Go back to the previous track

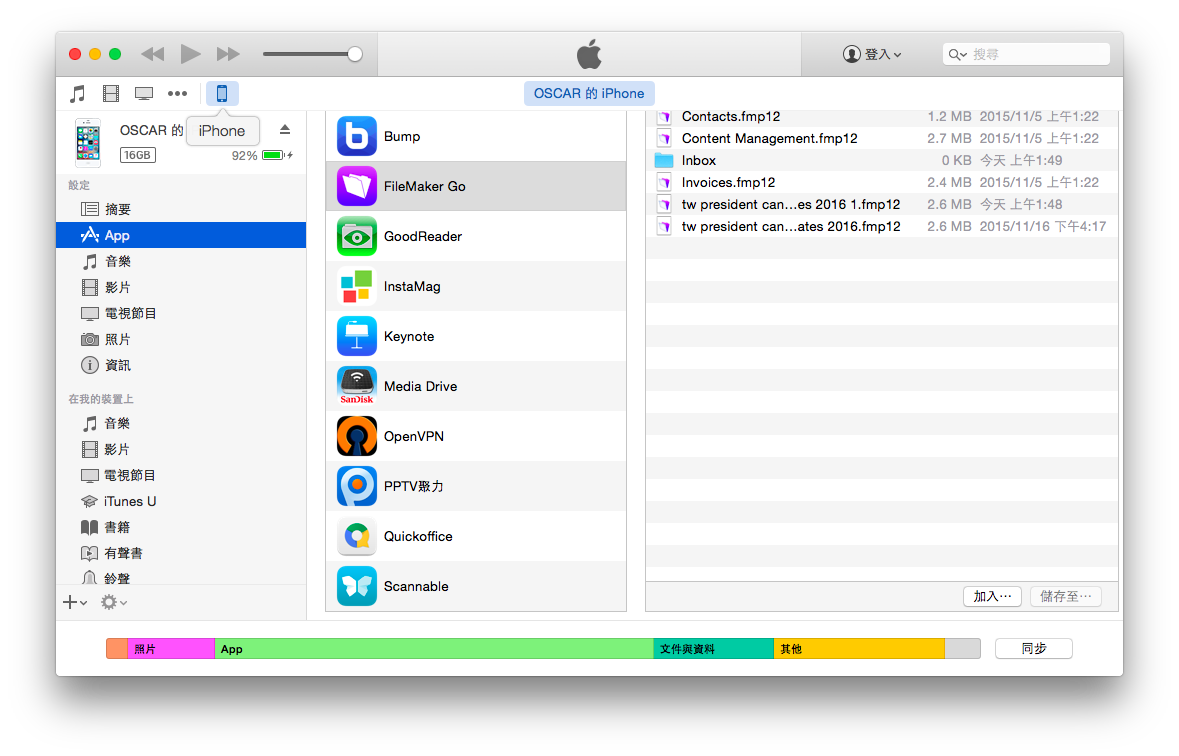coord(153,54)
